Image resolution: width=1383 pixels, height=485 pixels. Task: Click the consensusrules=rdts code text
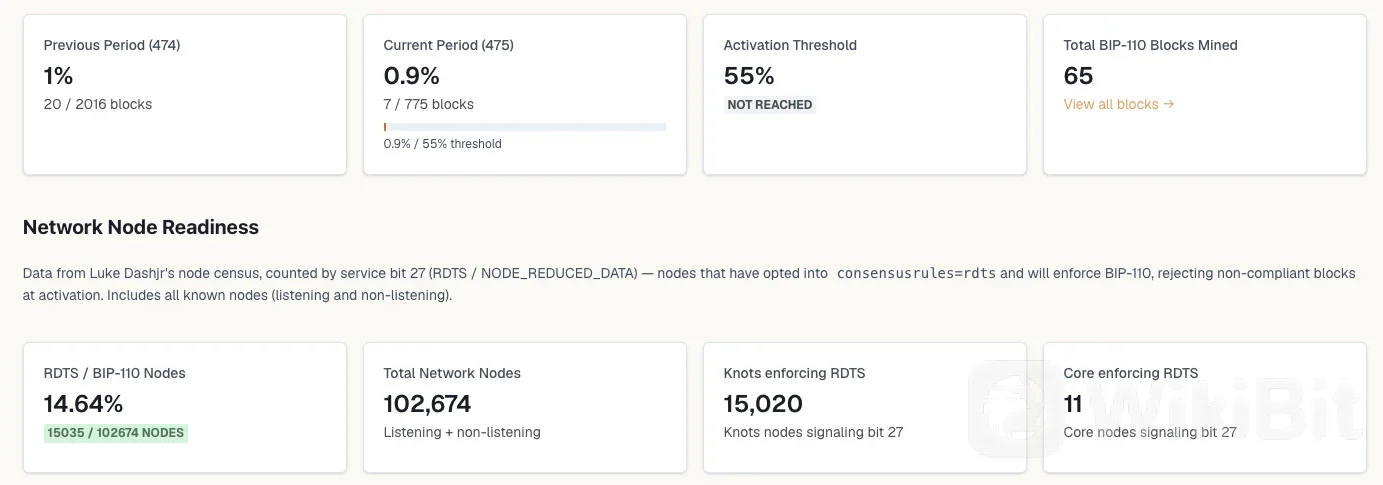[916, 273]
